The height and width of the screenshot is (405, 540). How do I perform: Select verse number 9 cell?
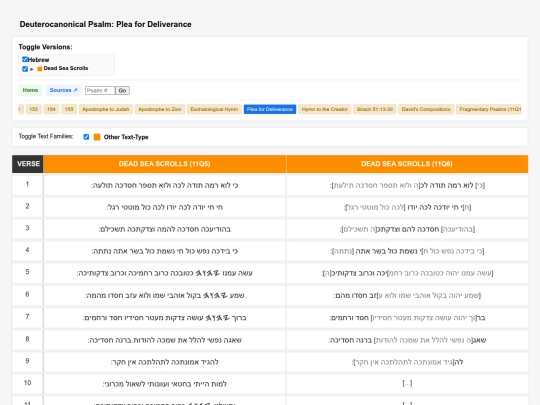(28, 362)
